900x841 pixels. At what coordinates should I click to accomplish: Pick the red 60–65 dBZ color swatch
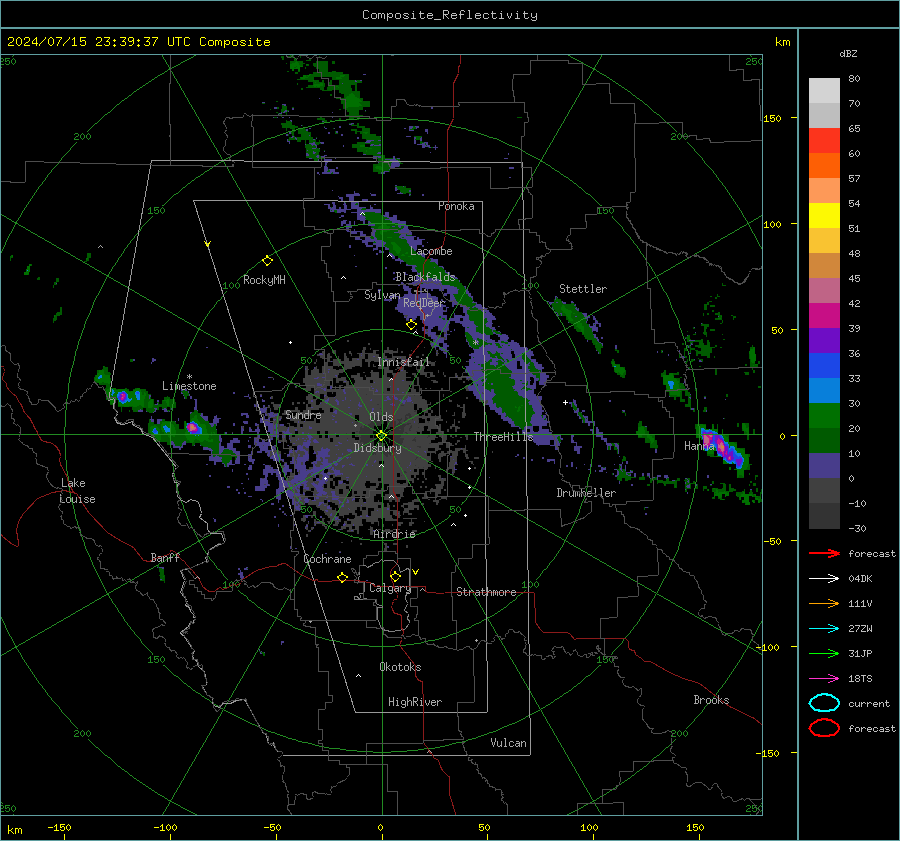tap(824, 141)
